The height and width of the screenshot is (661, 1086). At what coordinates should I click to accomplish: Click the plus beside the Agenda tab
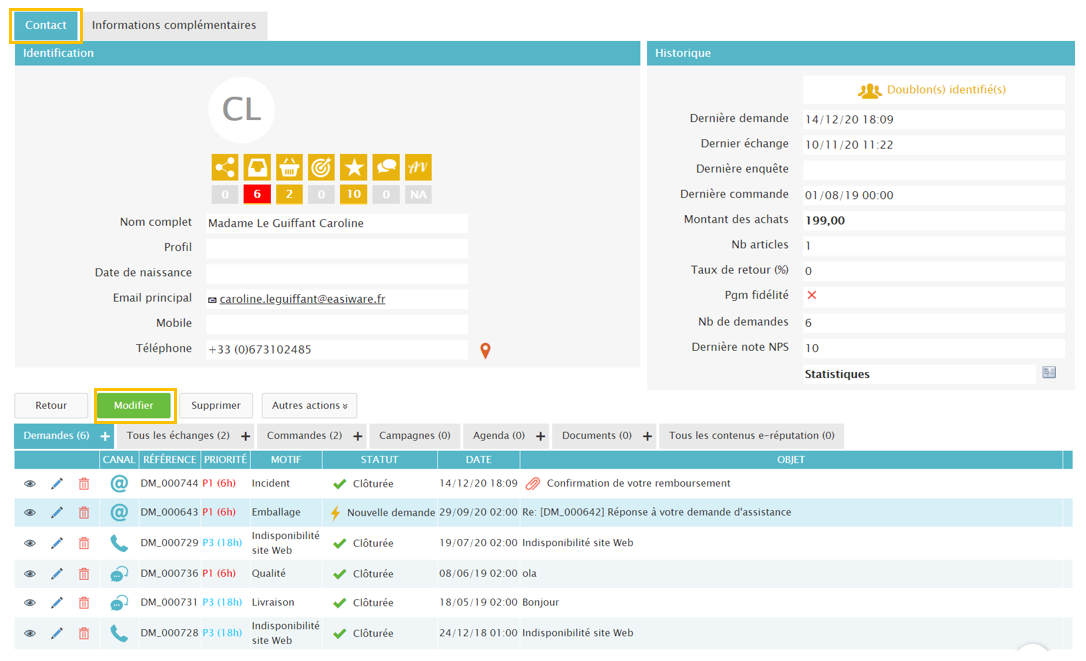tap(541, 437)
